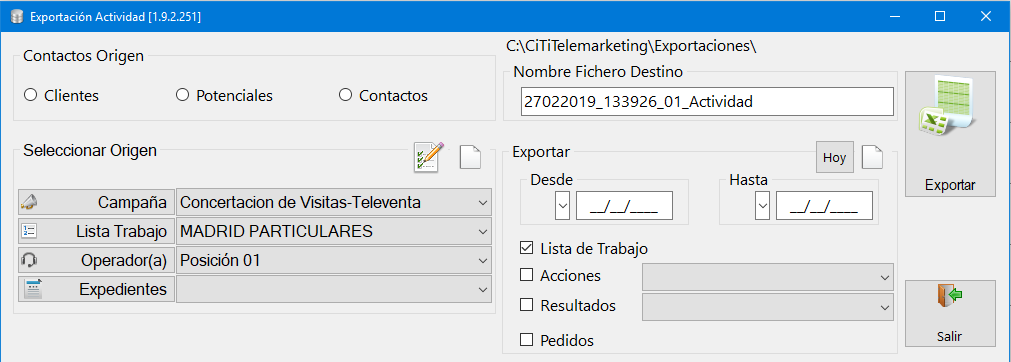Click the checklist edit icon in Seleccionar Origen
1011x362 pixels.
(x=429, y=157)
